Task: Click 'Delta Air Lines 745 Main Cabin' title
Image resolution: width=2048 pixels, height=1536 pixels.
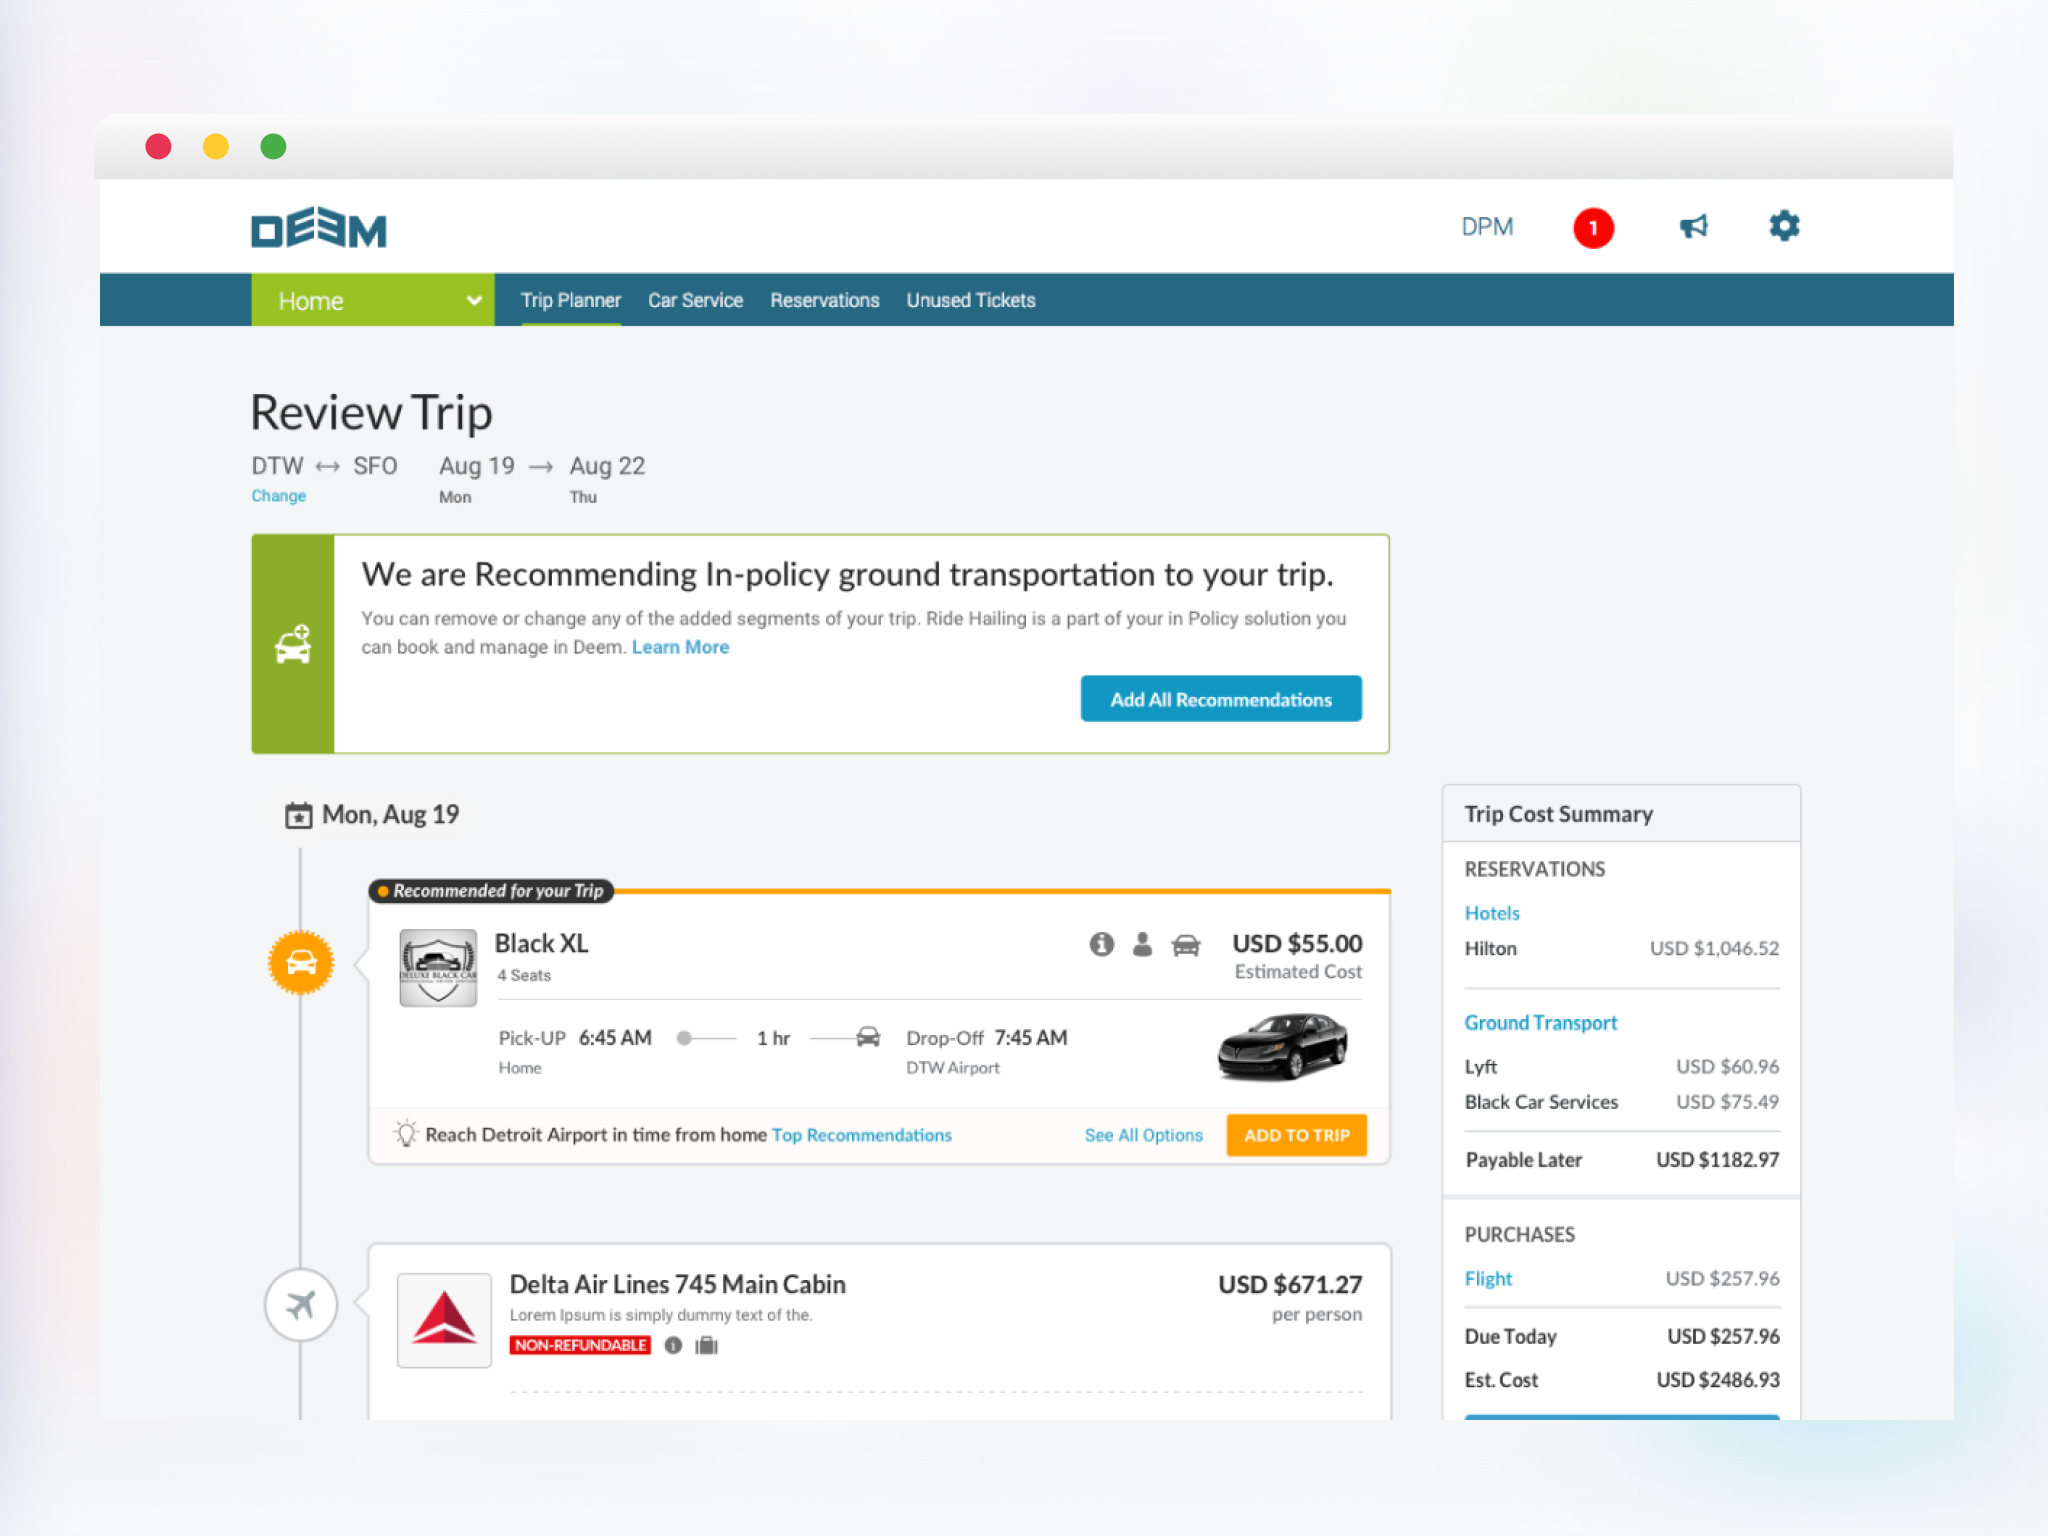Action: [677, 1284]
